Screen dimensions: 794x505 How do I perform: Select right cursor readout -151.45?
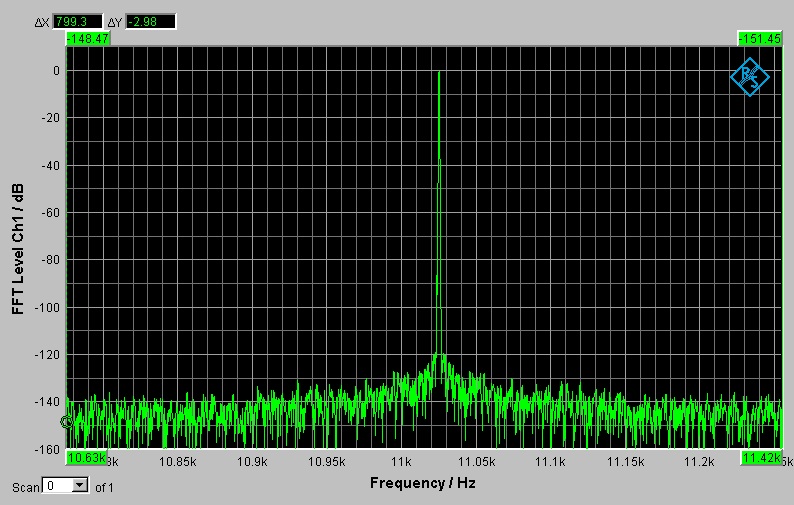click(760, 38)
